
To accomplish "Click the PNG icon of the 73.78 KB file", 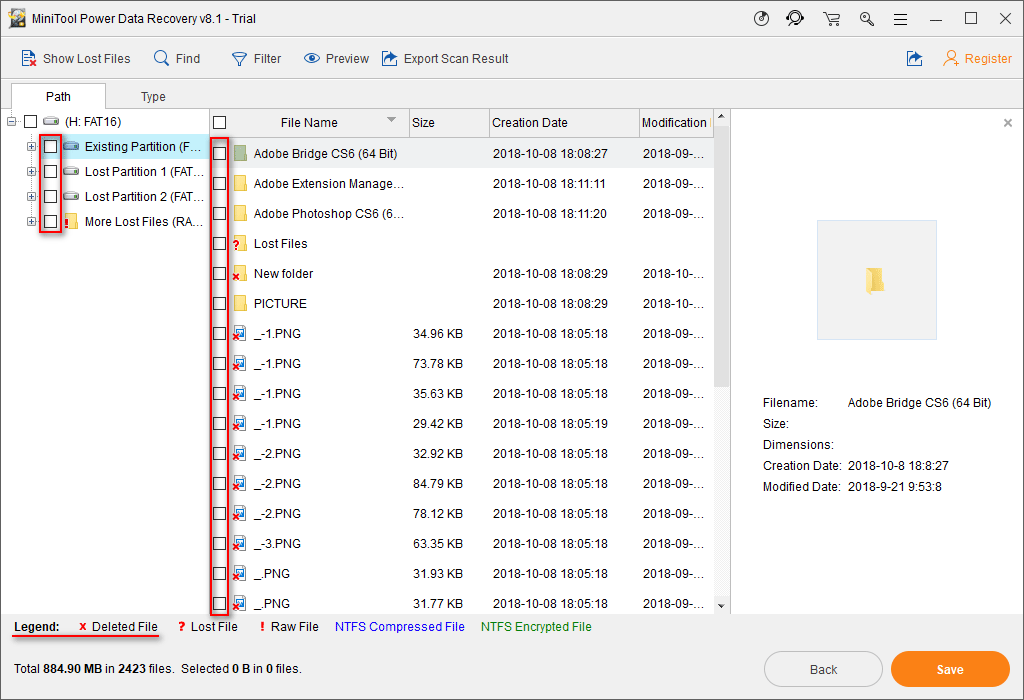I will (x=240, y=364).
